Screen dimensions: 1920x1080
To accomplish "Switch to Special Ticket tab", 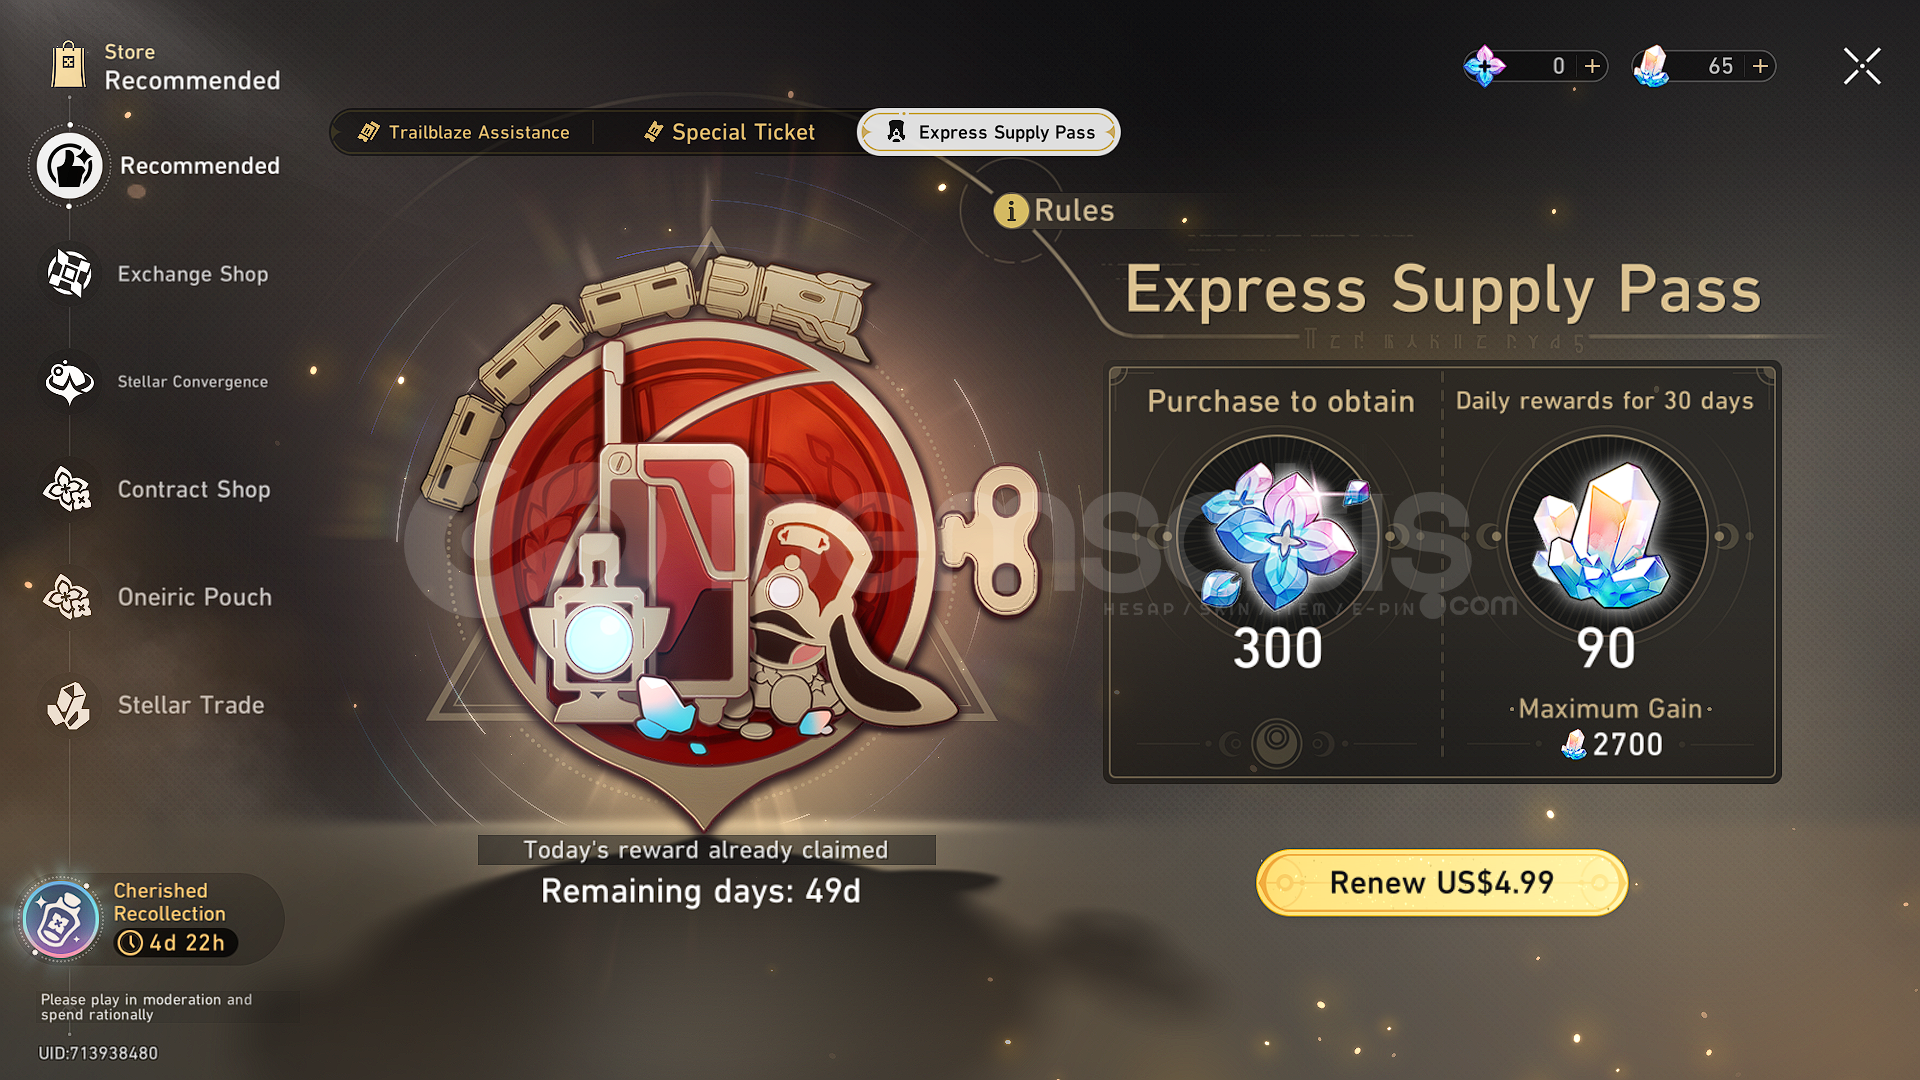I will click(x=729, y=132).
